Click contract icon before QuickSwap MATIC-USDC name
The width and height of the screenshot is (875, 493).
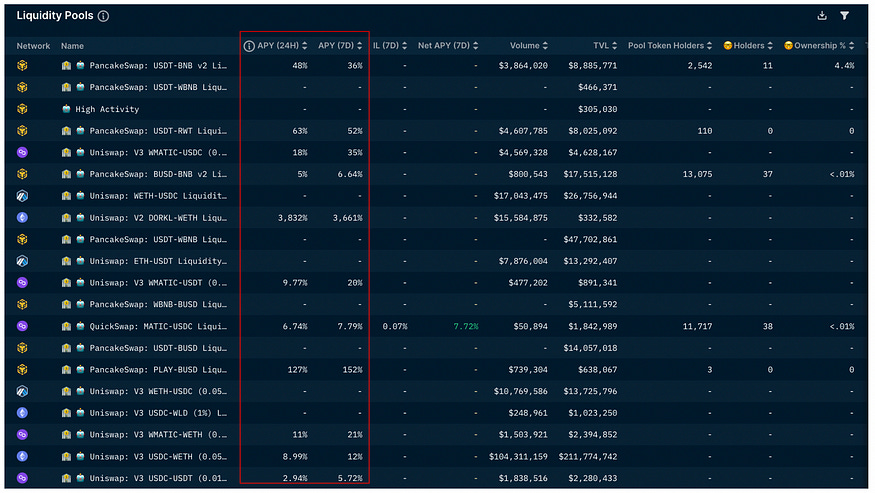point(80,326)
